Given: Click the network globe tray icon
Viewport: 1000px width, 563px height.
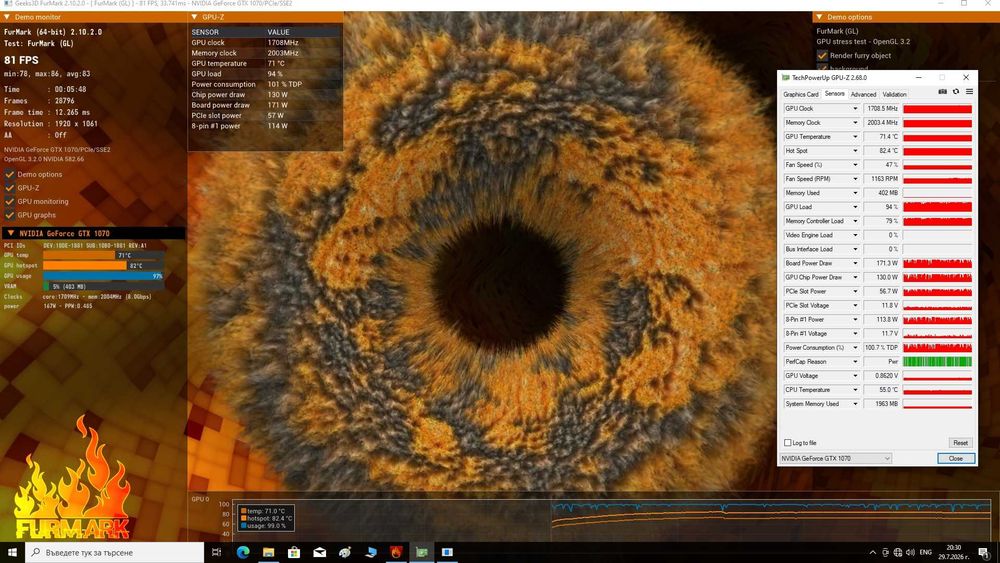Looking at the screenshot, I should [898, 552].
